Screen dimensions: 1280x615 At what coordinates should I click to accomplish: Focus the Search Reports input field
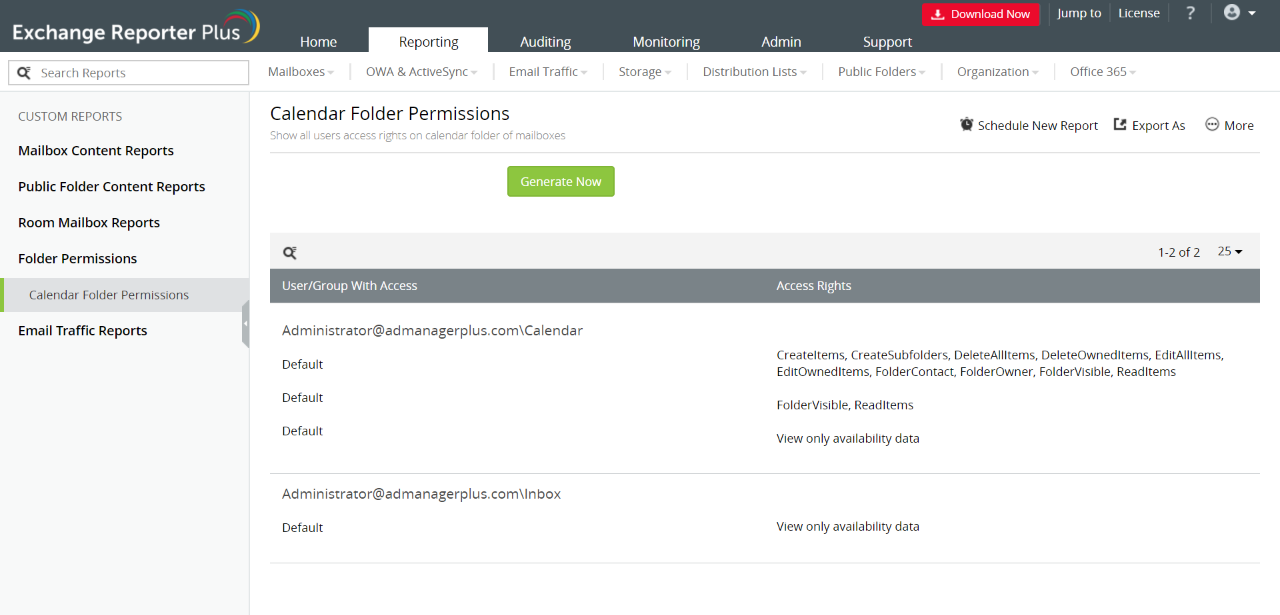[128, 73]
